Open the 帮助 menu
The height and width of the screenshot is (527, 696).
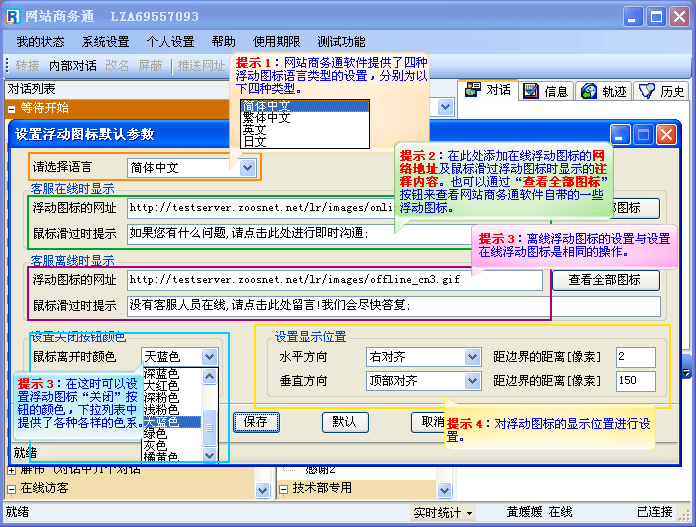point(223,42)
